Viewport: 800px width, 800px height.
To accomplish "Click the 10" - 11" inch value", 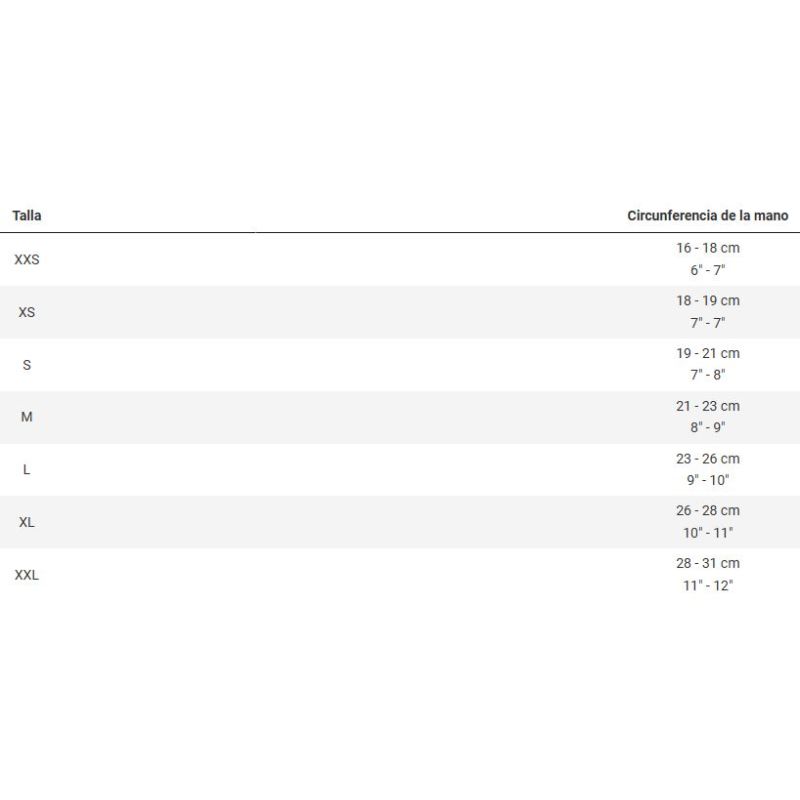I will [708, 533].
